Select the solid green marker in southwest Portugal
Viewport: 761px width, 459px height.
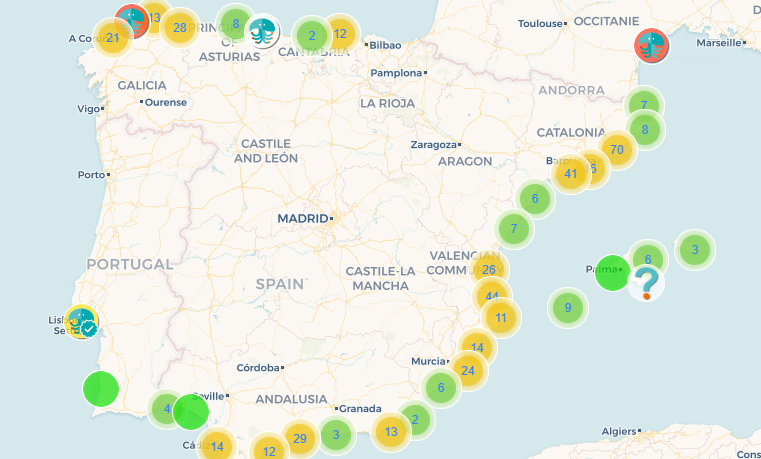click(100, 388)
